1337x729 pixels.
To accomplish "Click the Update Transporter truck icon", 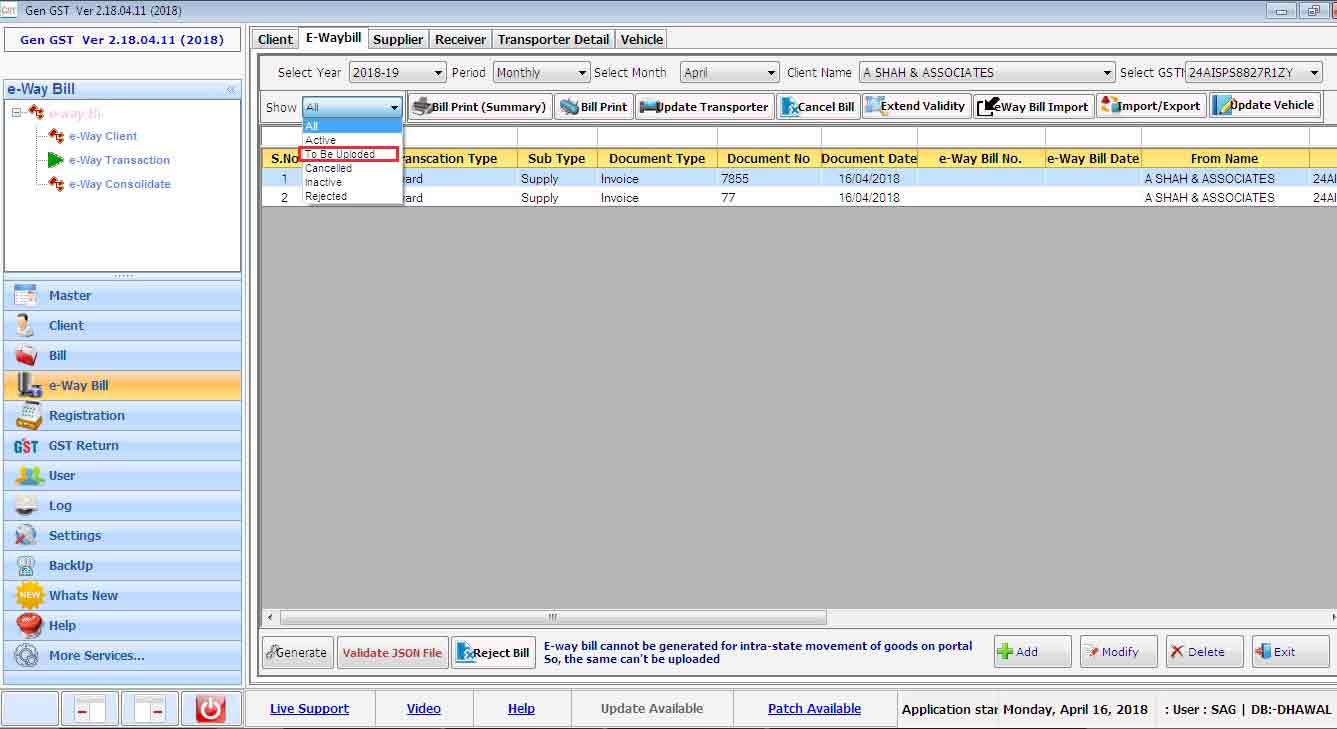I will pos(649,107).
